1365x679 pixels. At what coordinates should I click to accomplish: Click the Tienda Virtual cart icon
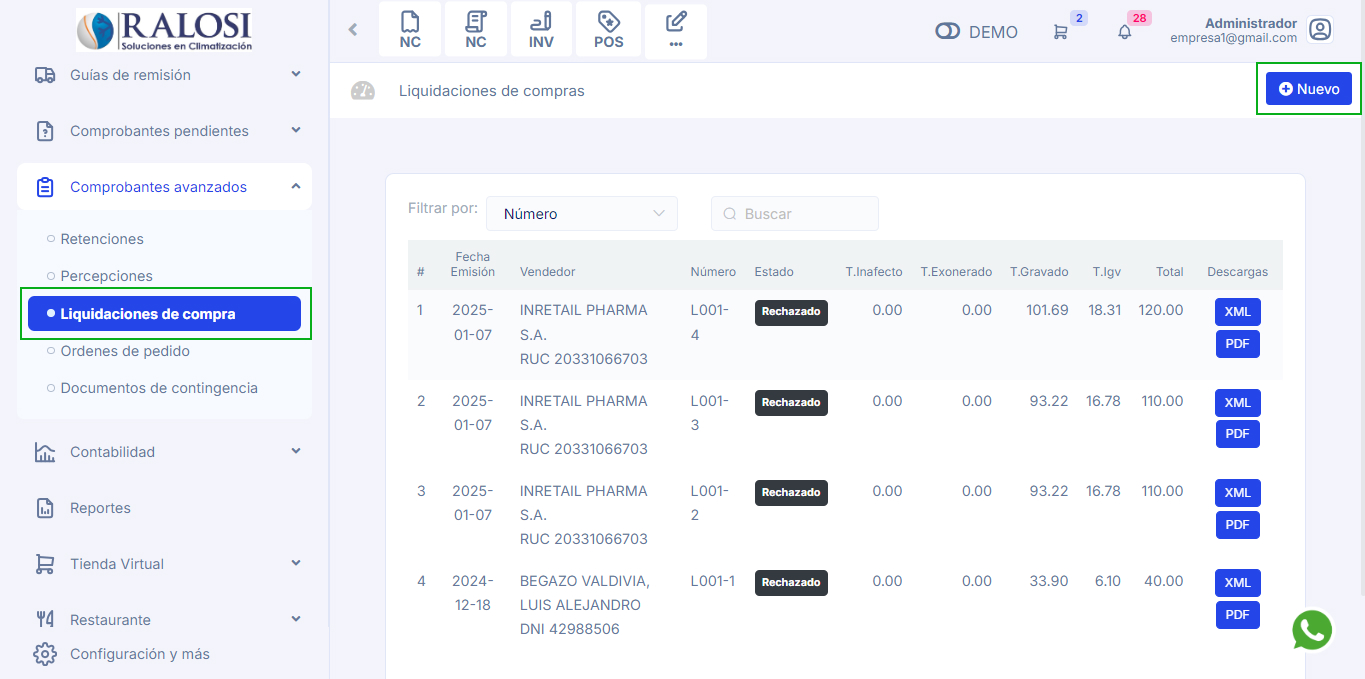coord(45,564)
